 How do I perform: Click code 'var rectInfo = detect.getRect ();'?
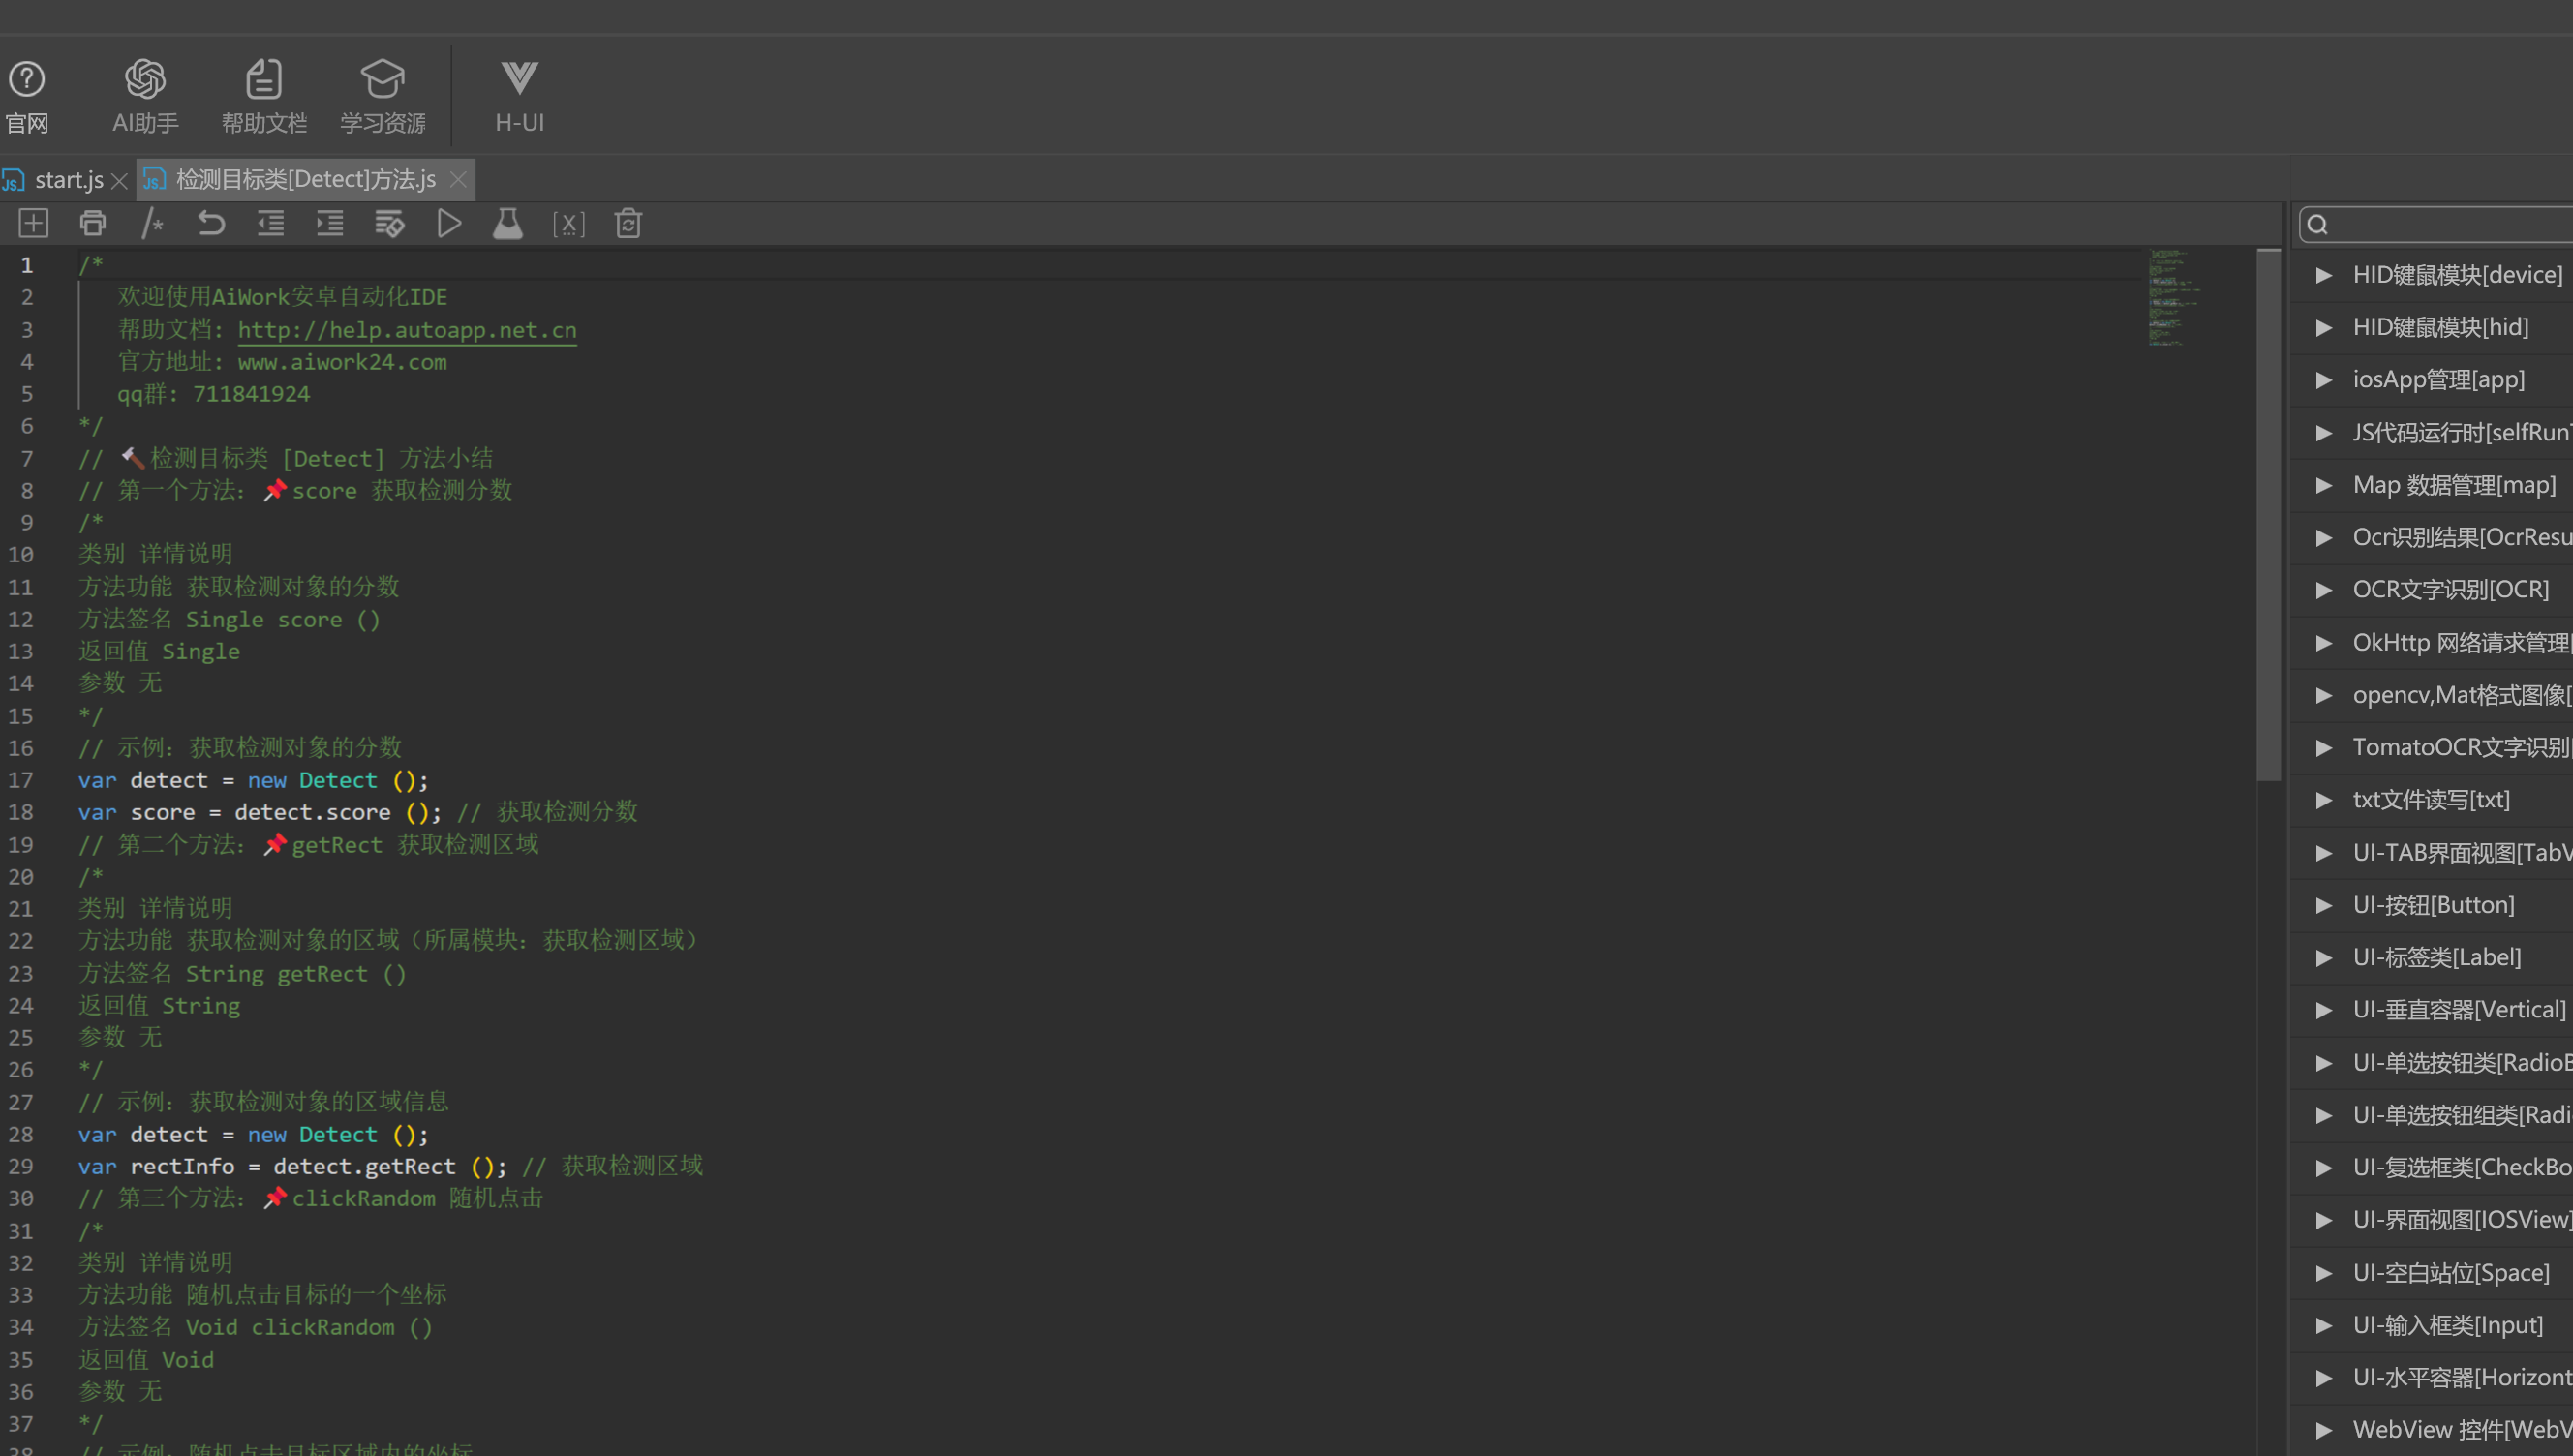pos(293,1167)
